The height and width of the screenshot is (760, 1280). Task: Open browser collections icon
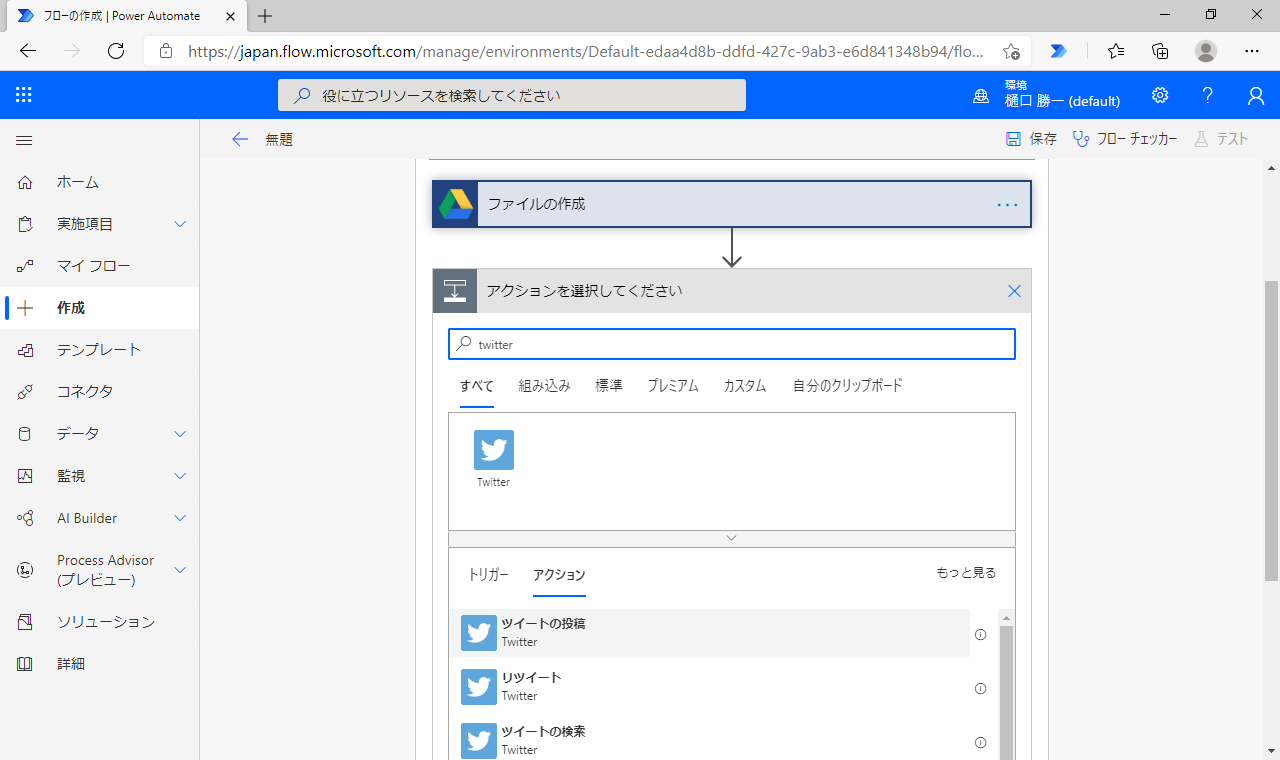click(x=1160, y=51)
